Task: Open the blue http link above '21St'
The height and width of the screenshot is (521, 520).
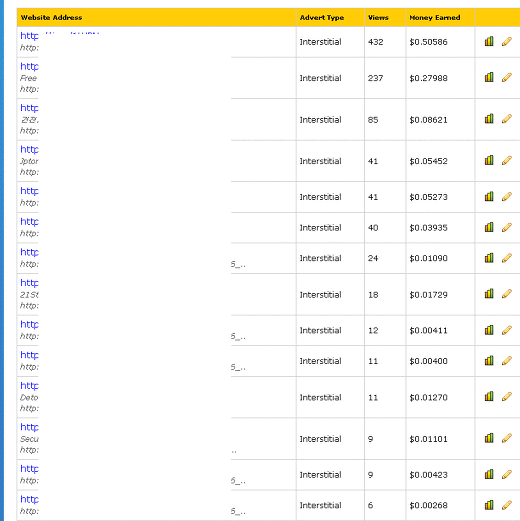Action: coord(29,283)
